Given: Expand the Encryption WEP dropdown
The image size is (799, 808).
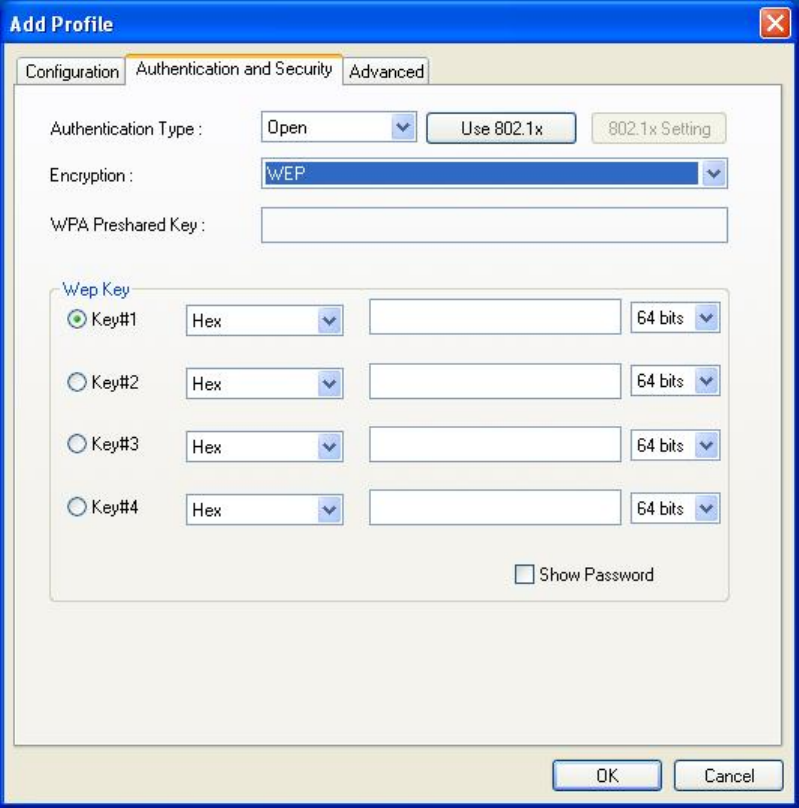Looking at the screenshot, I should (x=494, y=173).
